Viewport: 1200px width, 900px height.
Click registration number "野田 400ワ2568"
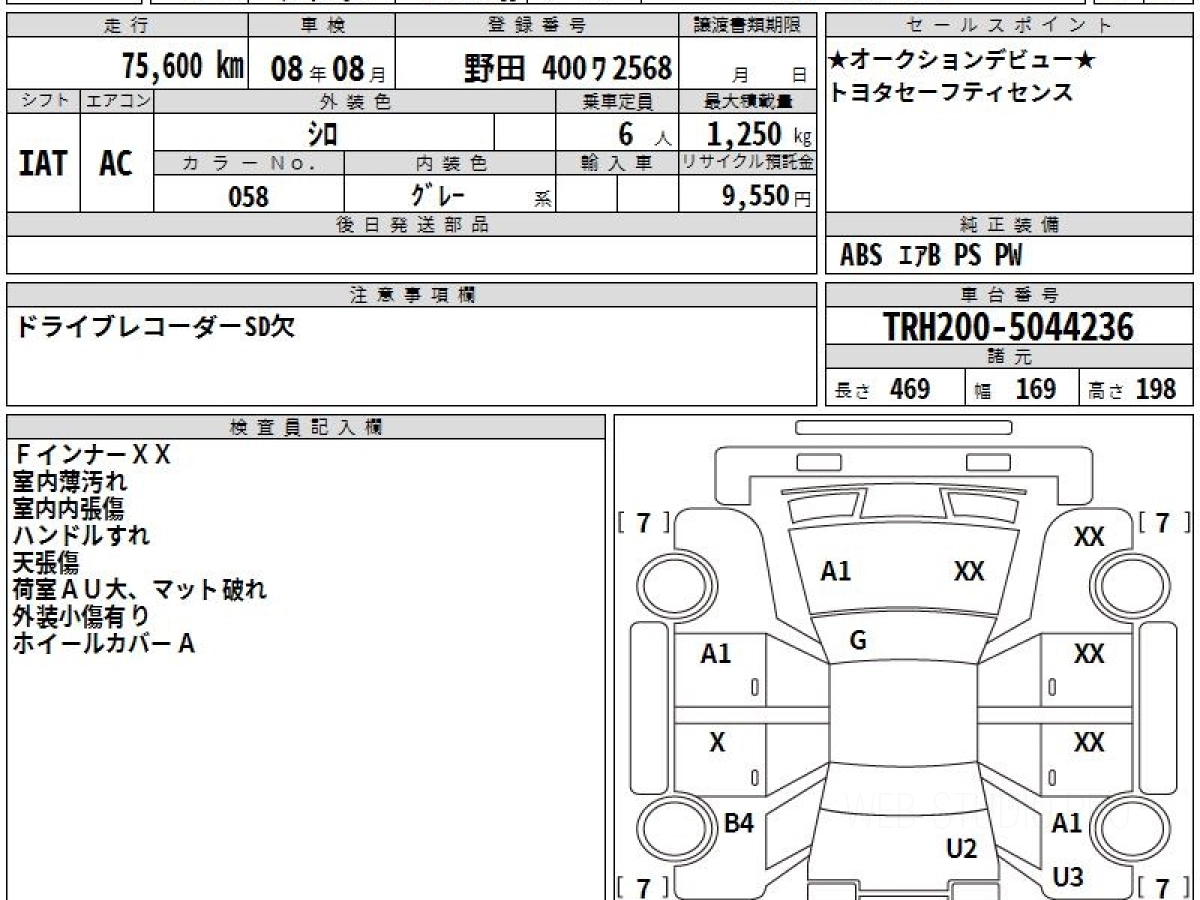tap(568, 68)
